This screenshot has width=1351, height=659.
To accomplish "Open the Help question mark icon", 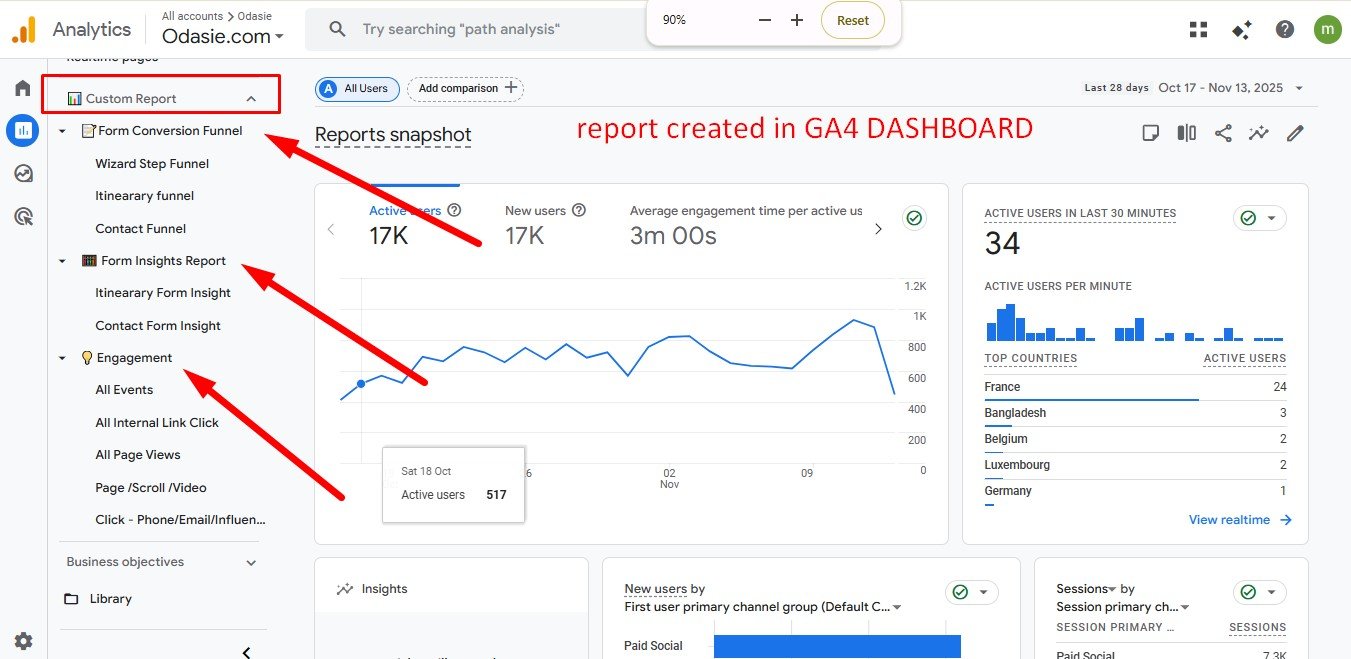I will [x=1285, y=29].
